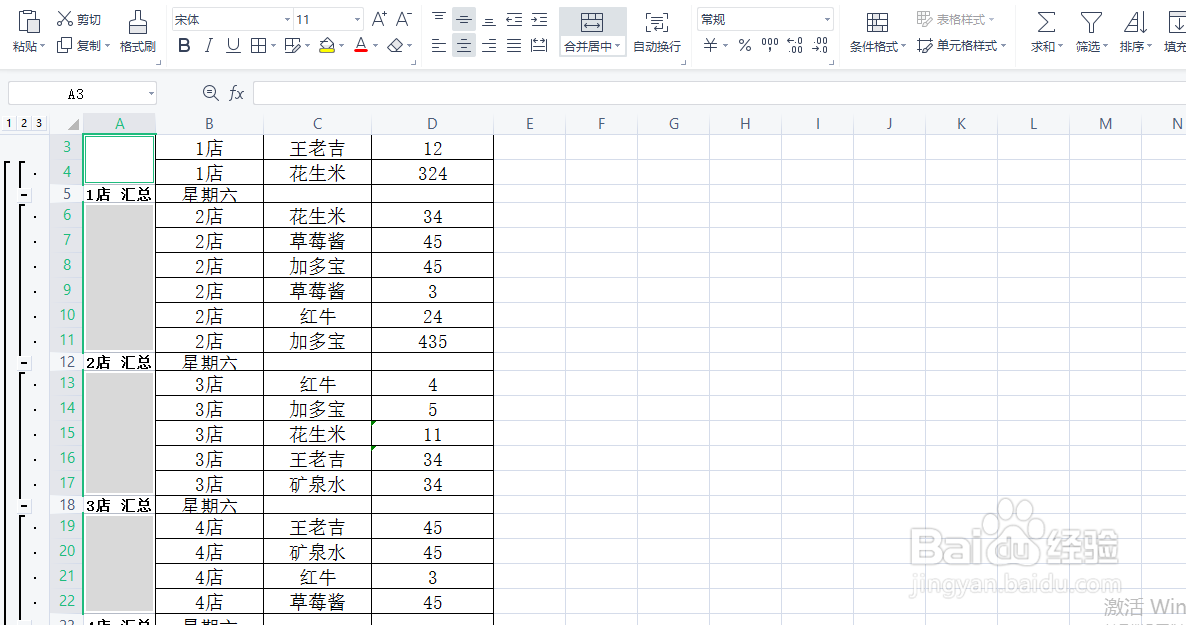Toggle vertical middle alignment
Screen dimensions: 1186x625
coord(464,19)
